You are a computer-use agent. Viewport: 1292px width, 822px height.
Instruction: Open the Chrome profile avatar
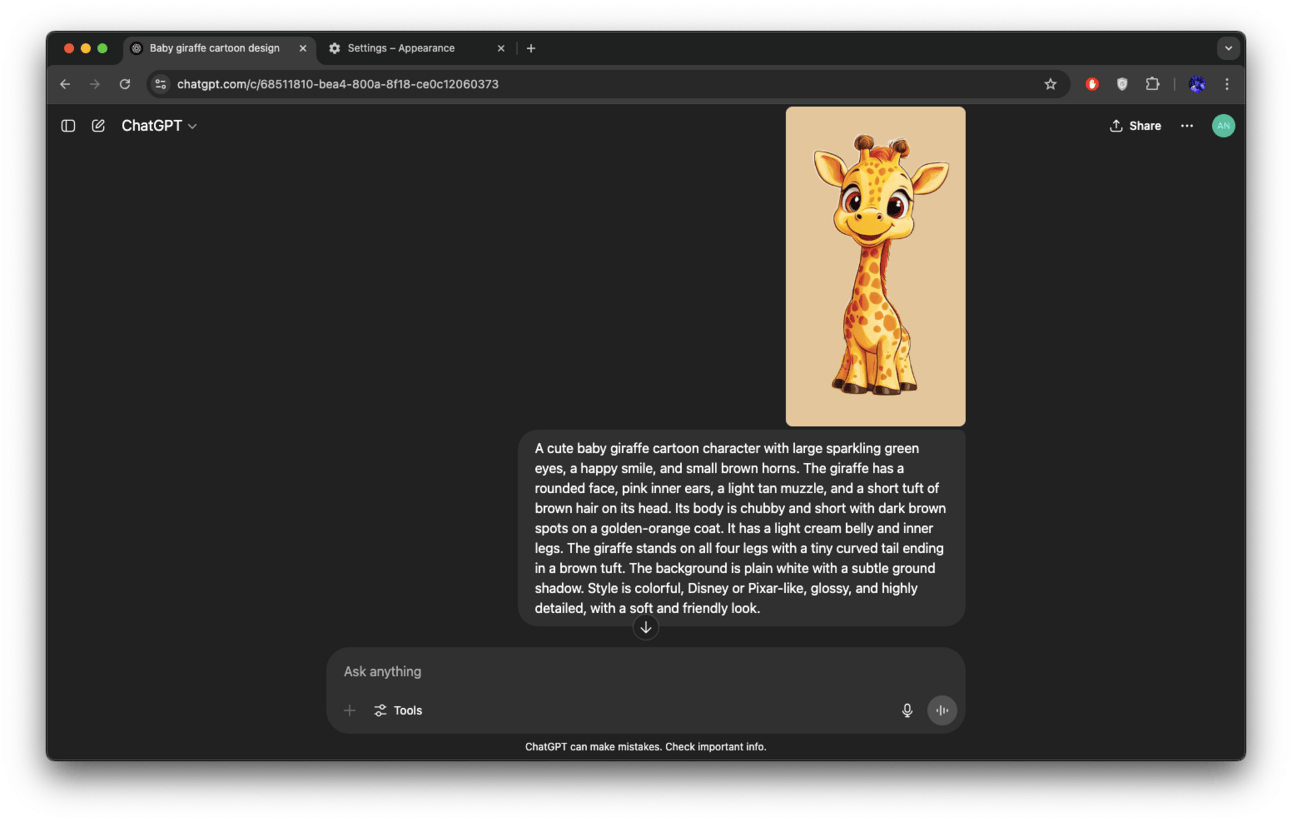(1197, 84)
